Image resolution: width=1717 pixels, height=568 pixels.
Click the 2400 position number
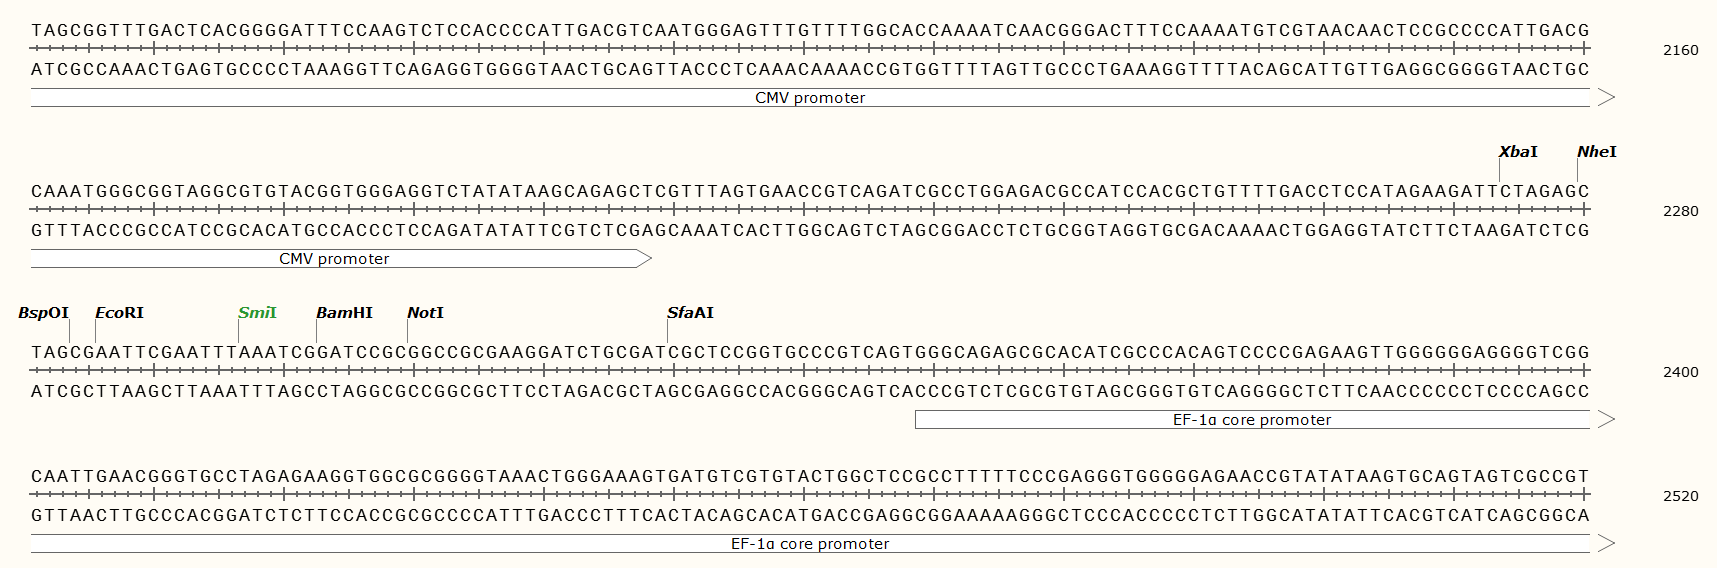point(1680,372)
